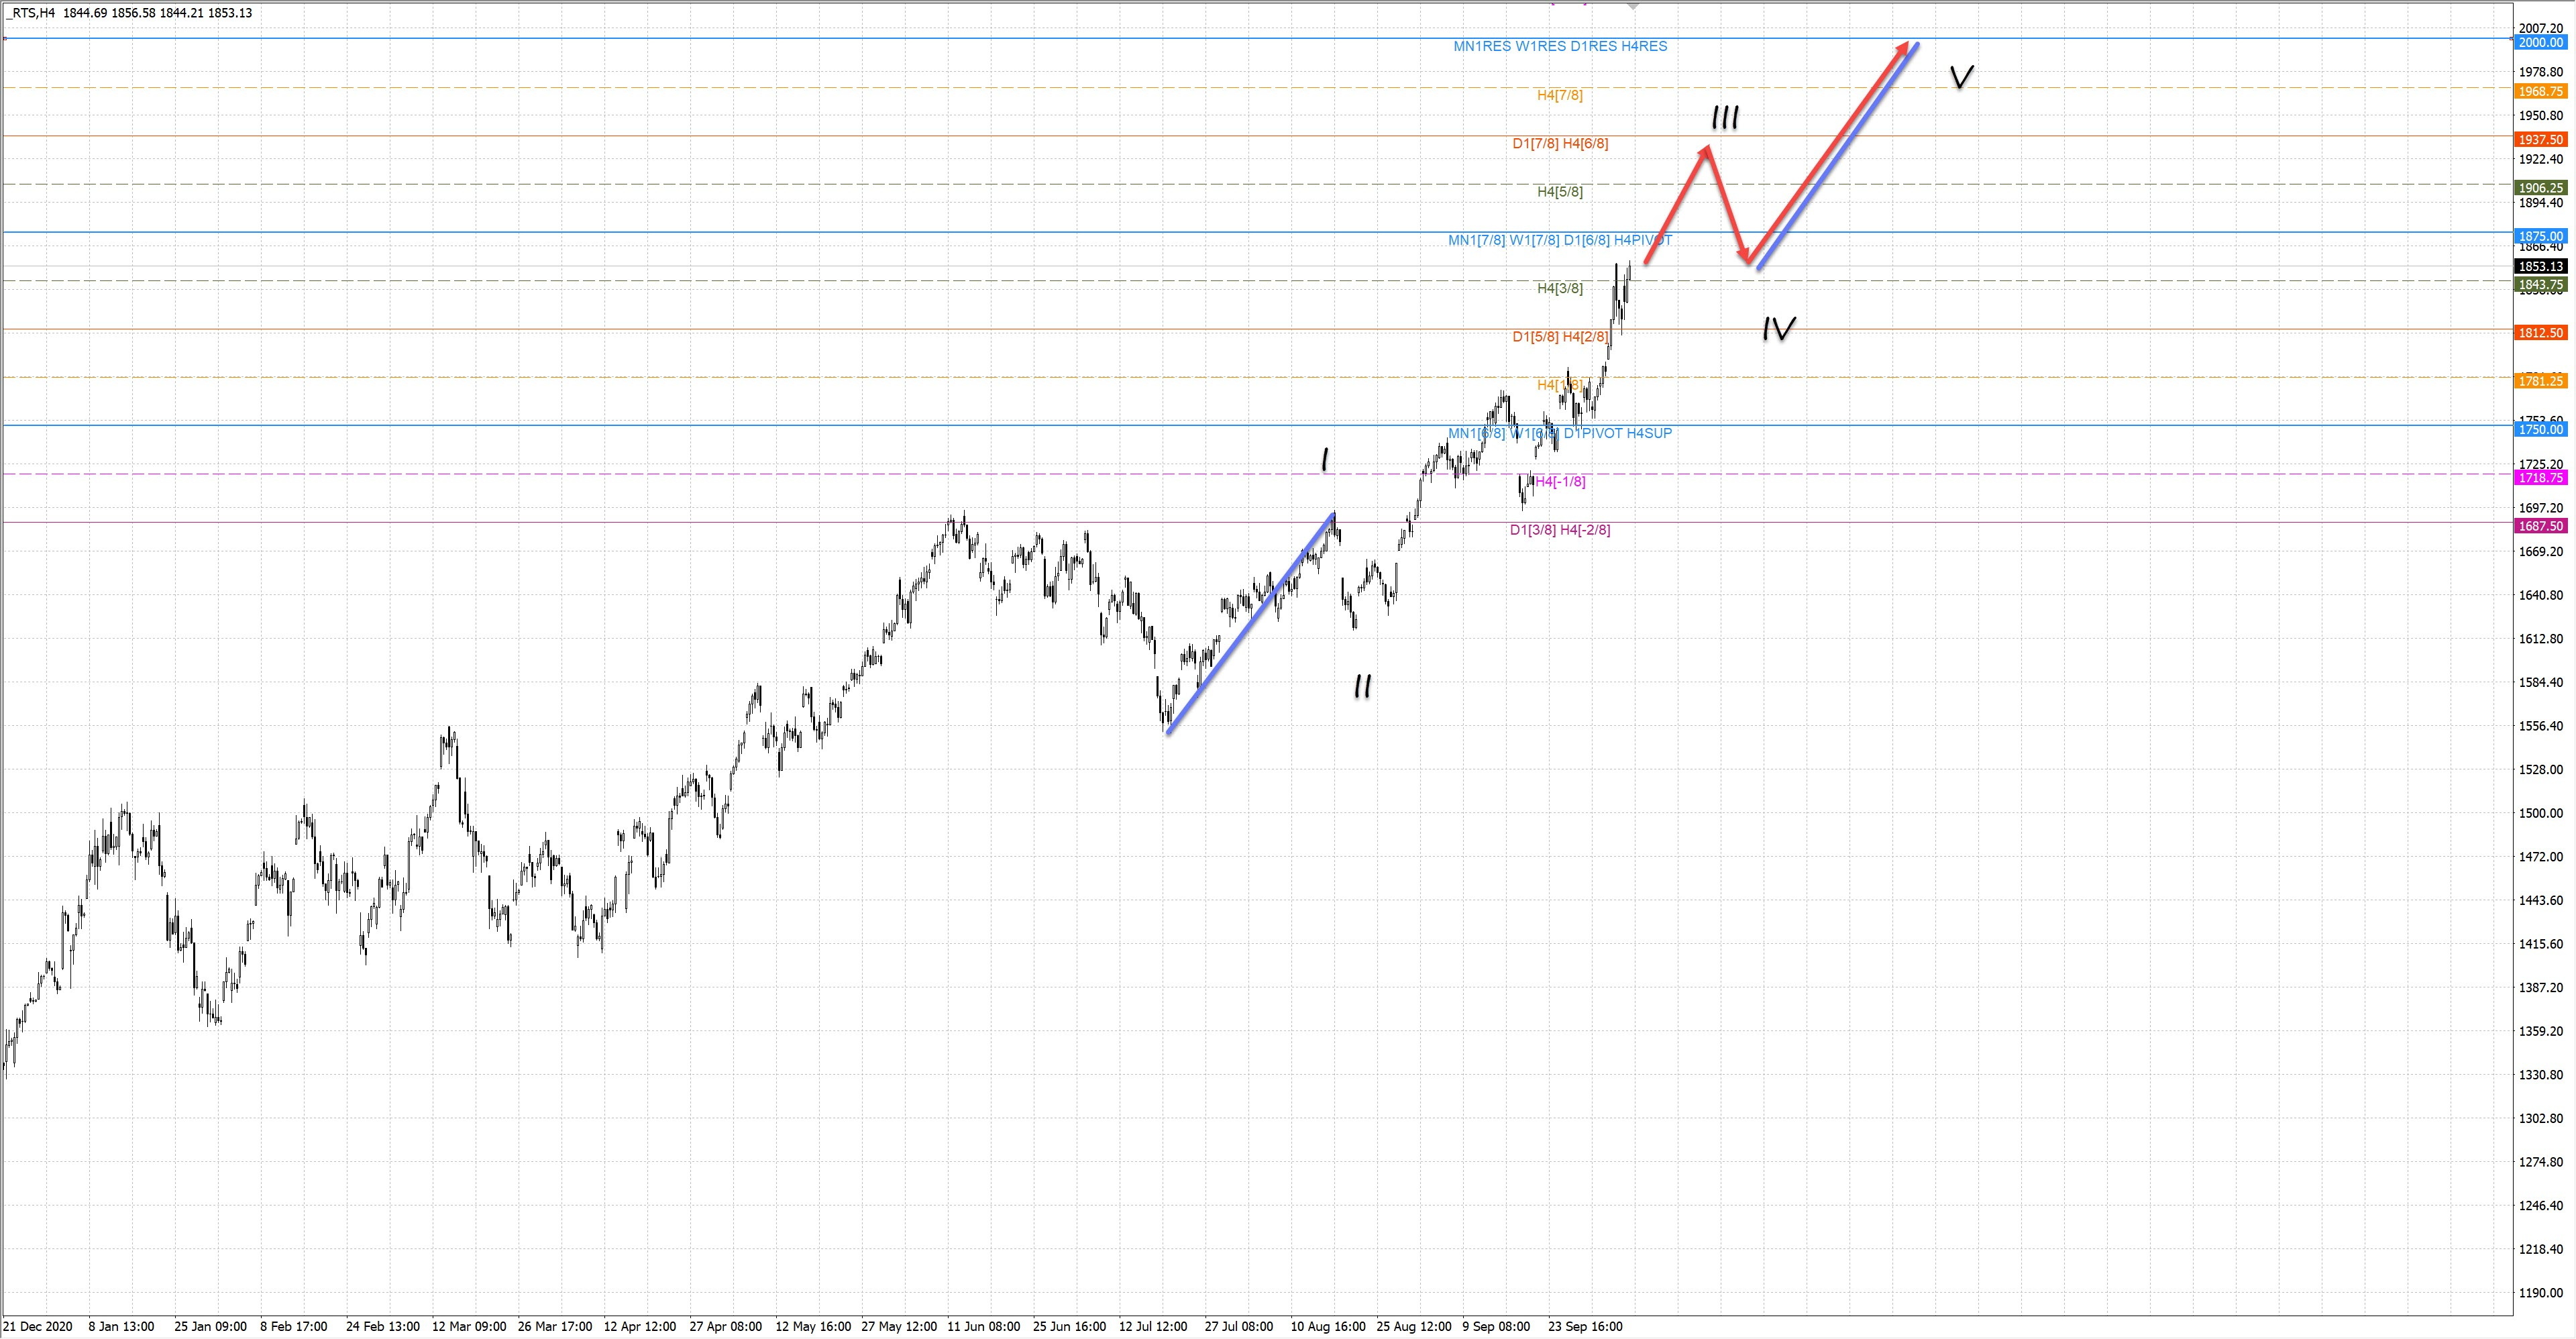Click the magenta 1718.75 price tag
2576x1339 pixels.
(2540, 478)
